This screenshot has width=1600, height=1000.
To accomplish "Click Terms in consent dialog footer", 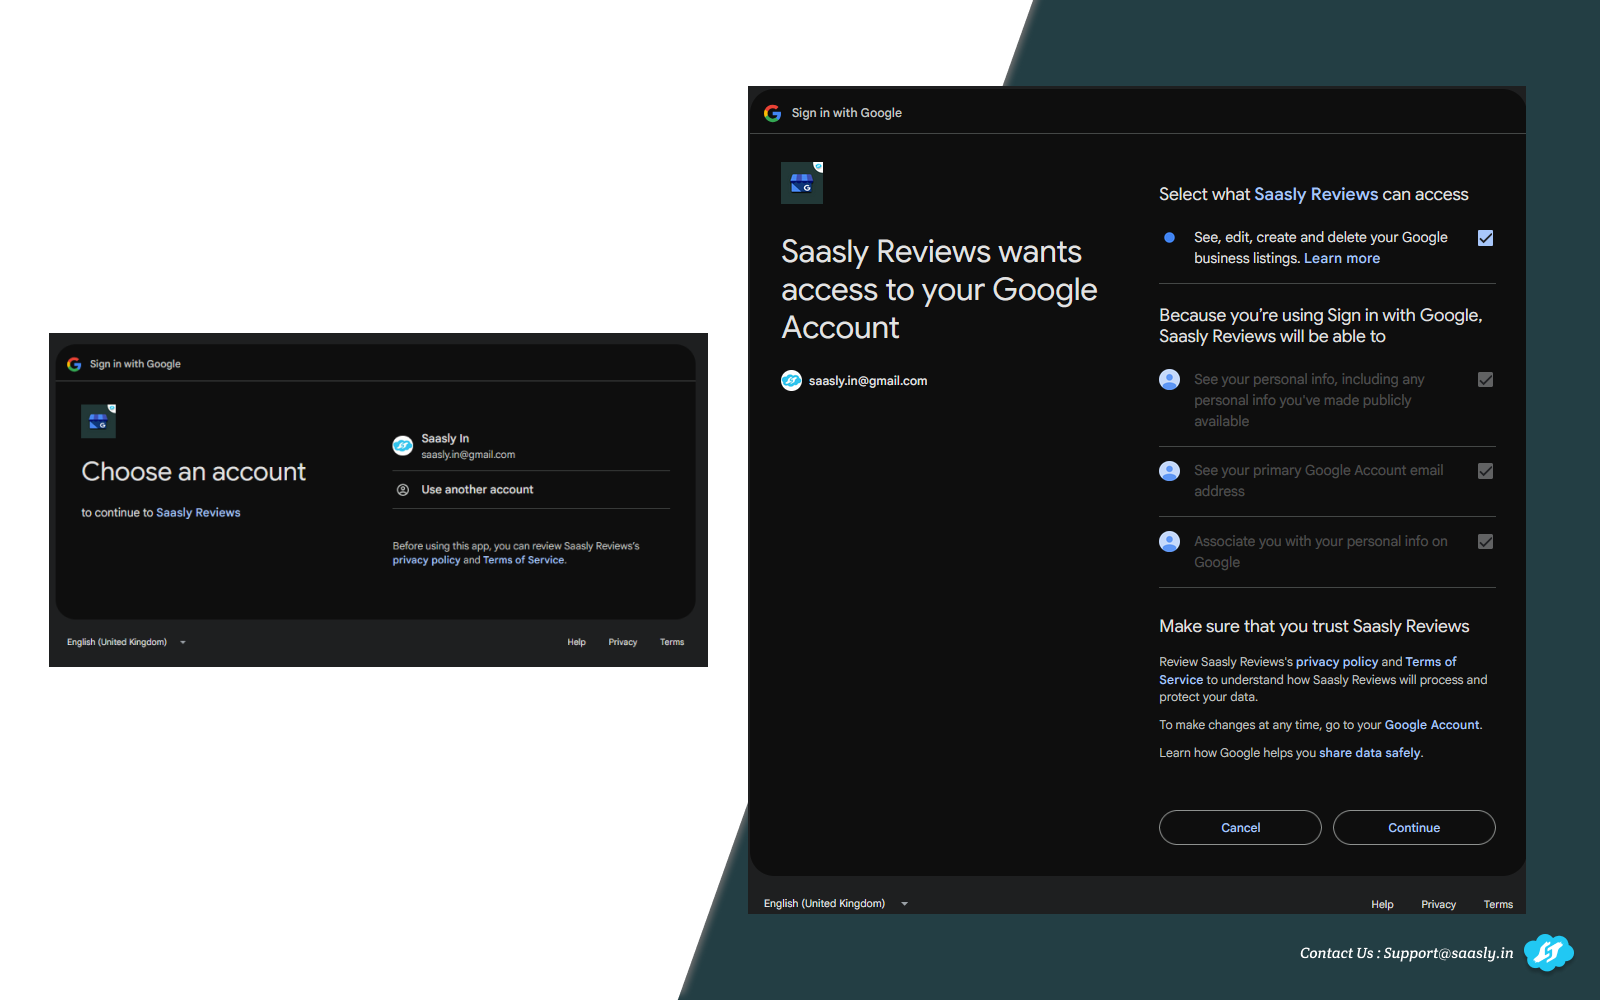I will coord(1498,905).
